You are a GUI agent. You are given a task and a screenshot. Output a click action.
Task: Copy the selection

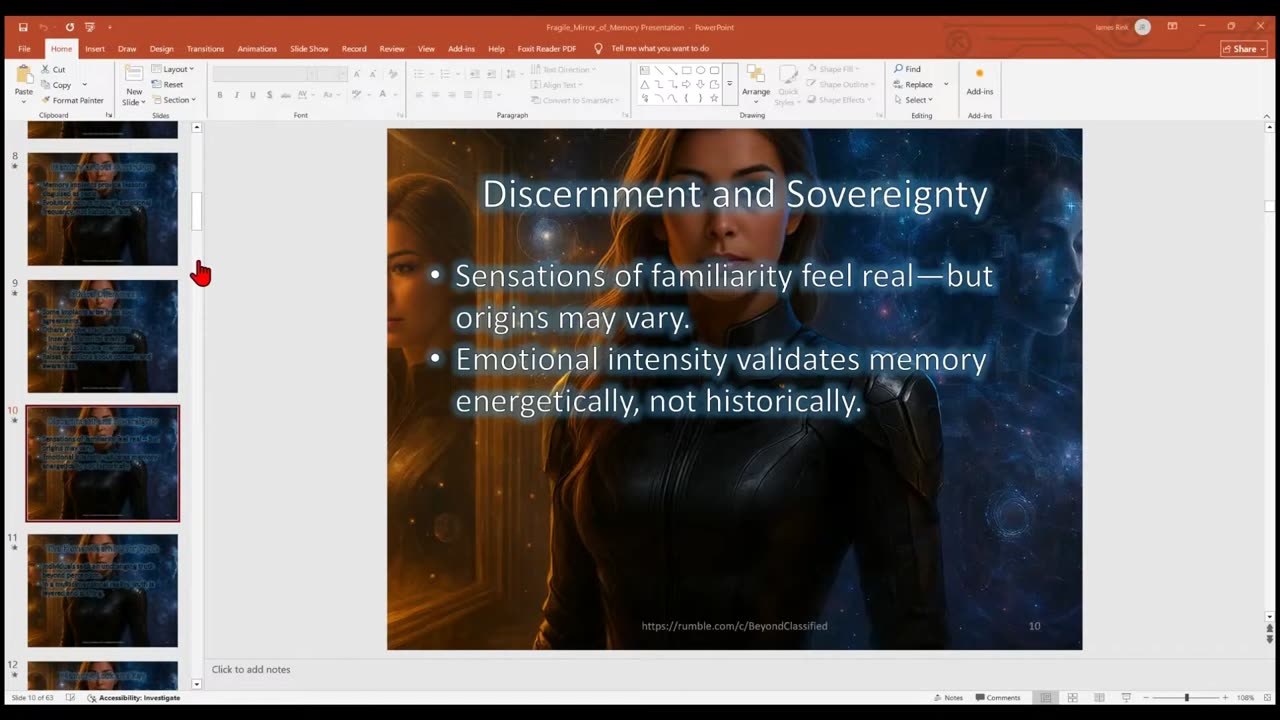[56, 85]
